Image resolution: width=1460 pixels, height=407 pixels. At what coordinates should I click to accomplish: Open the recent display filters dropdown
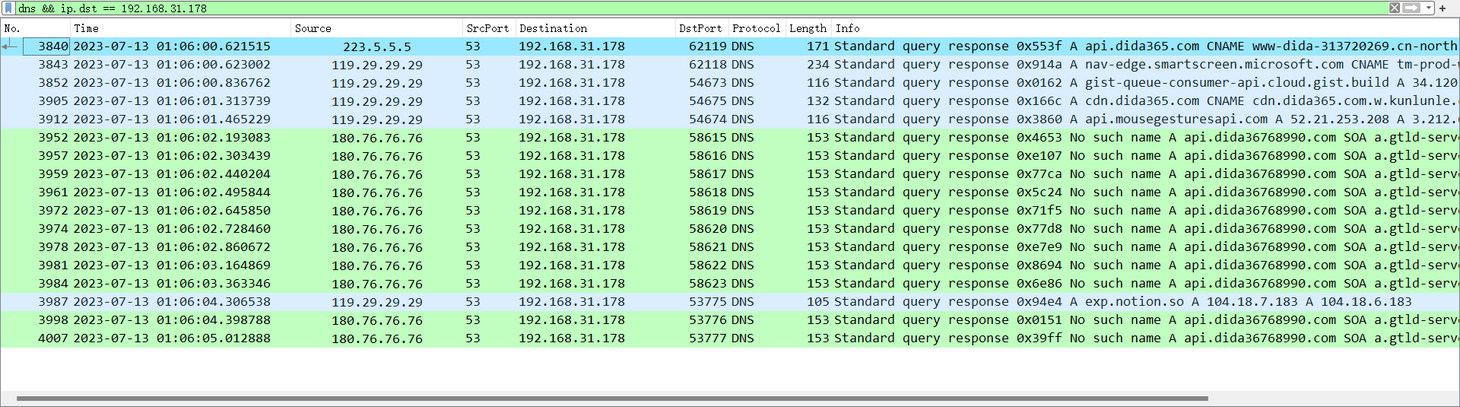coord(1429,8)
